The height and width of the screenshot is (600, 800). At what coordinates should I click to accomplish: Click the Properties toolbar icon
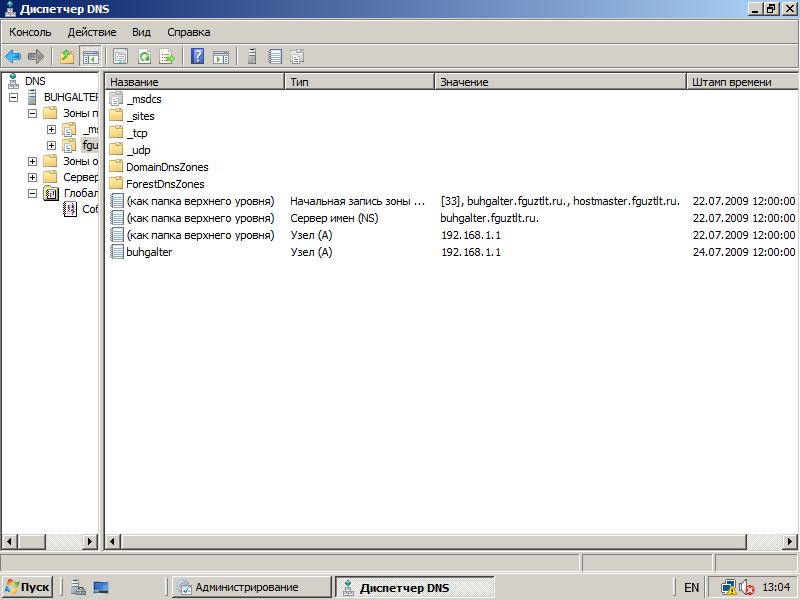(121, 57)
